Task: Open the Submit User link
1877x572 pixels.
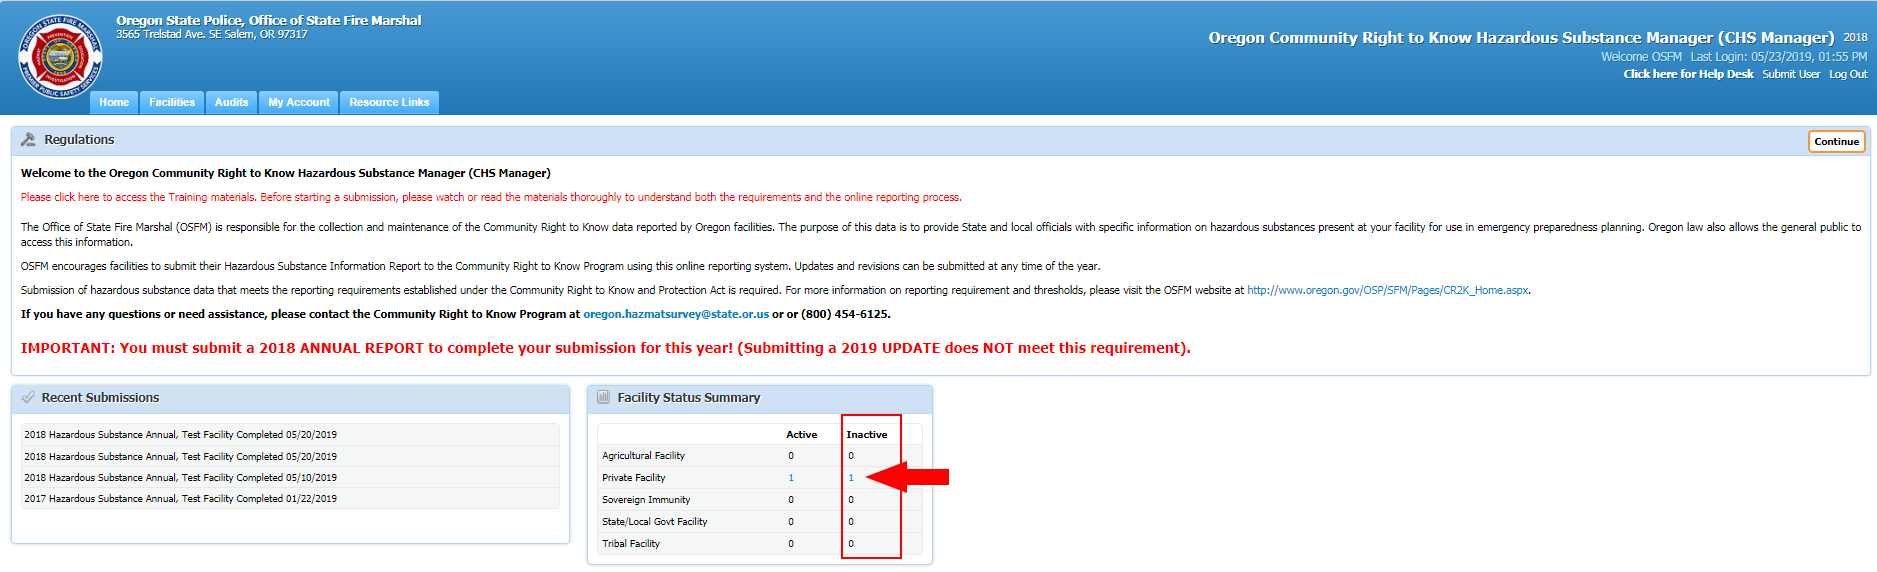Action: (x=1791, y=74)
